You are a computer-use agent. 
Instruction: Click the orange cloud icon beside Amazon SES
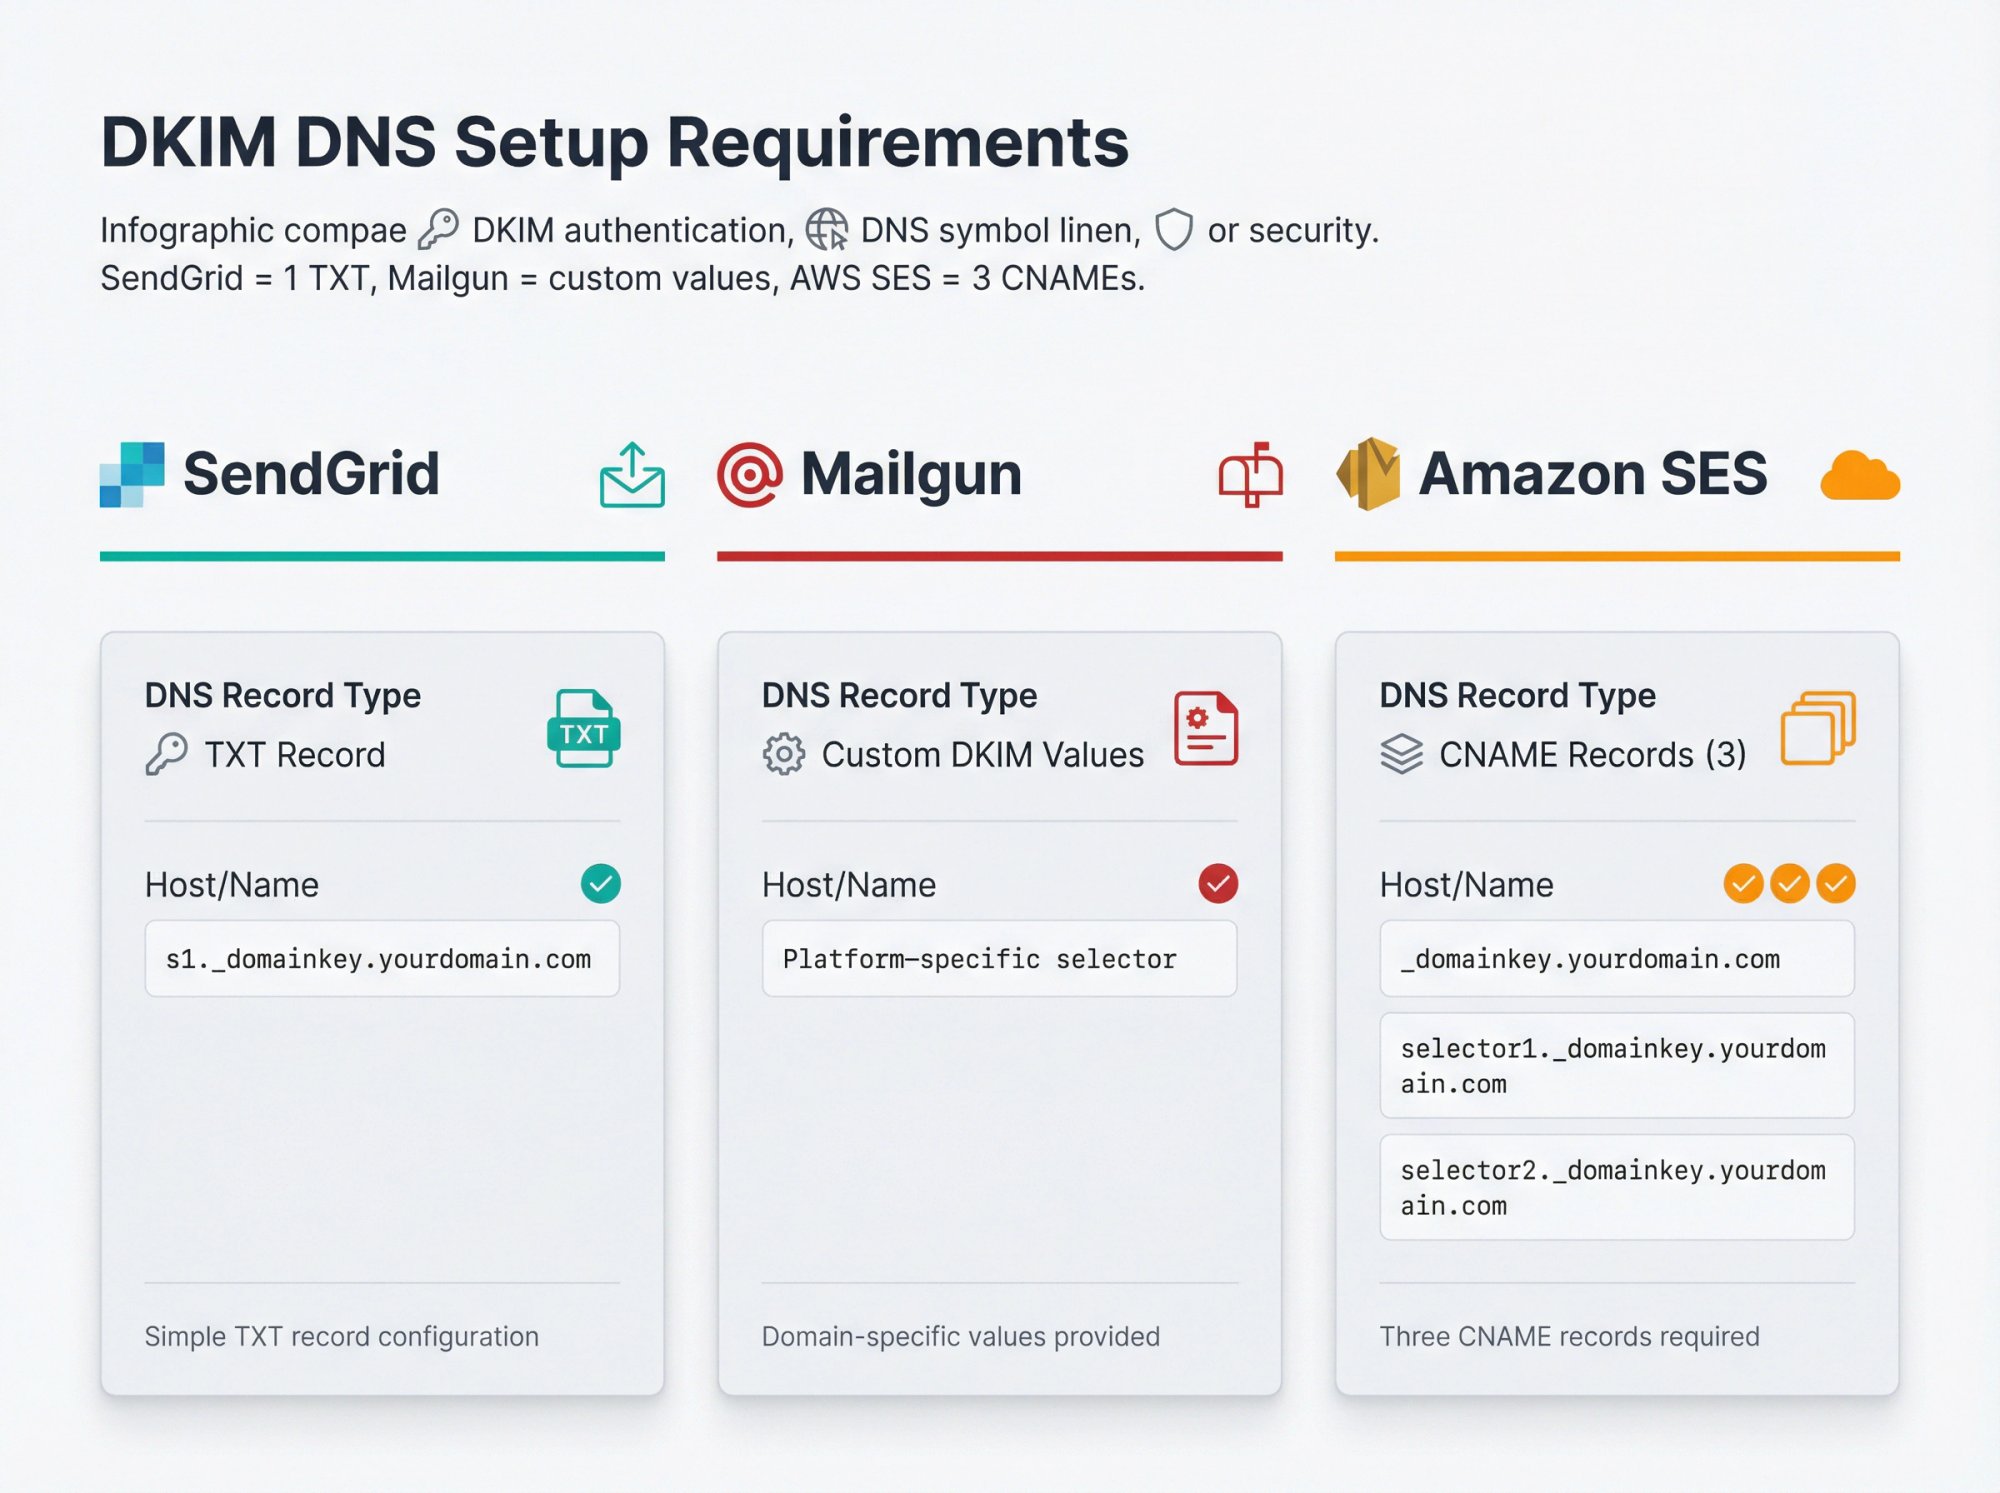[1859, 477]
